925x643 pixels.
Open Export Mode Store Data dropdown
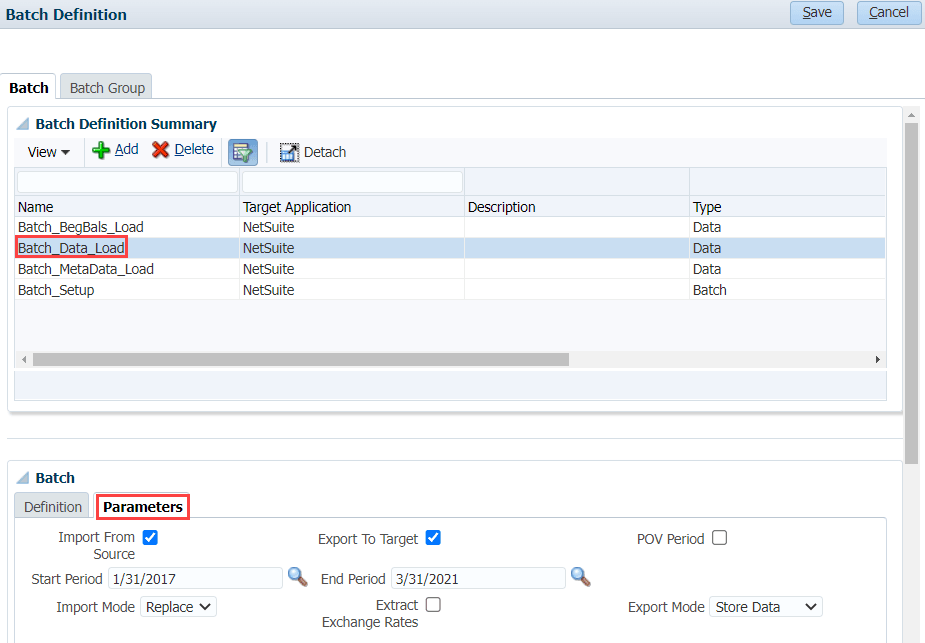click(766, 606)
